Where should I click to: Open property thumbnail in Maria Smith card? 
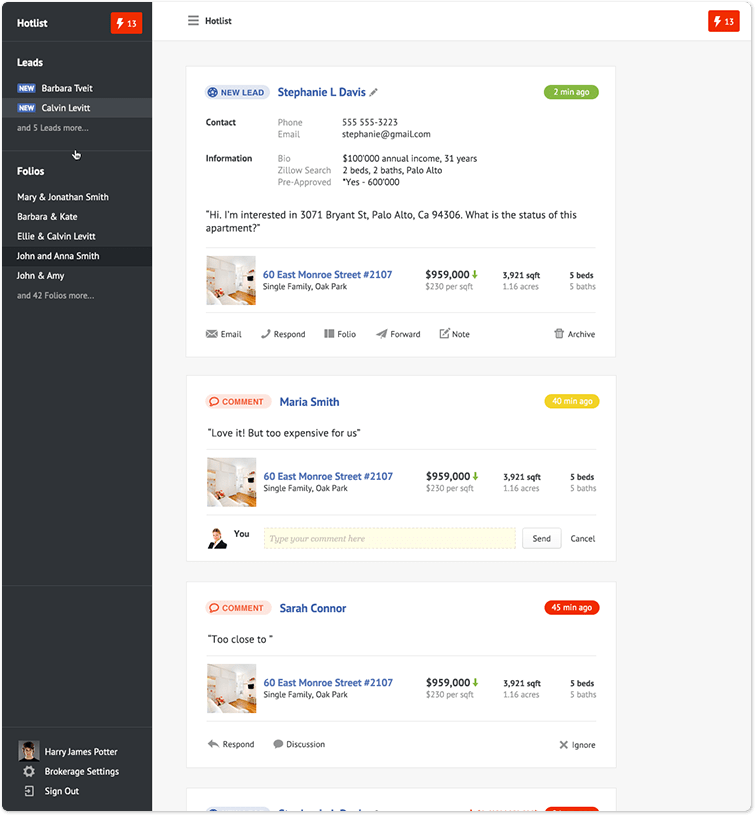(231, 483)
